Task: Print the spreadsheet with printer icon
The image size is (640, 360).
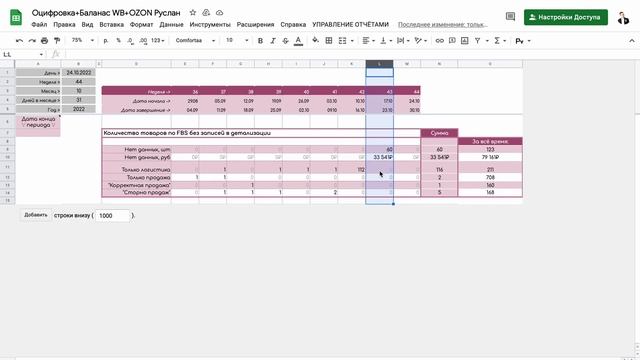Action: click(x=44, y=40)
